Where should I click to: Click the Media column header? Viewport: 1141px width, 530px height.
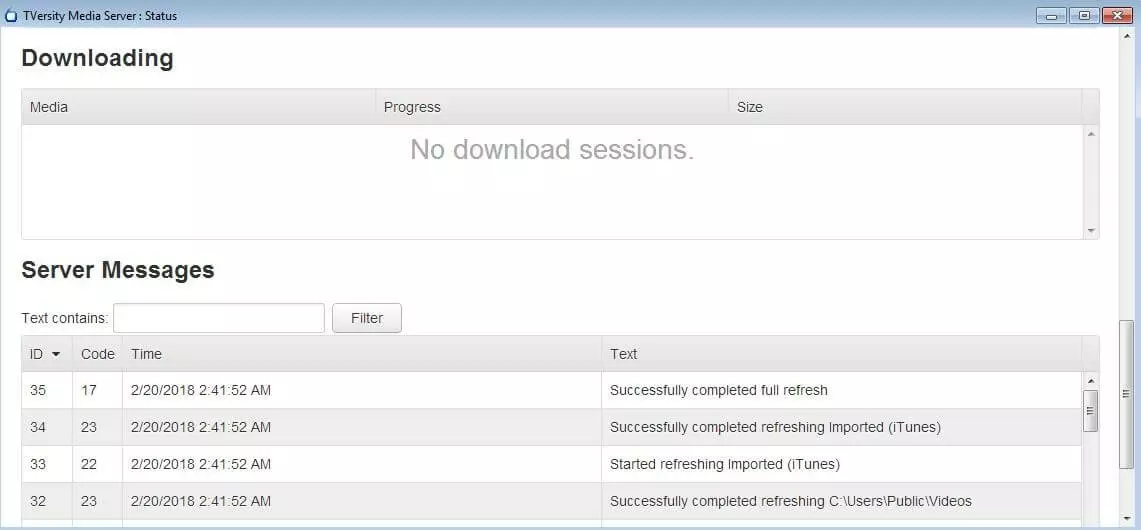198,107
